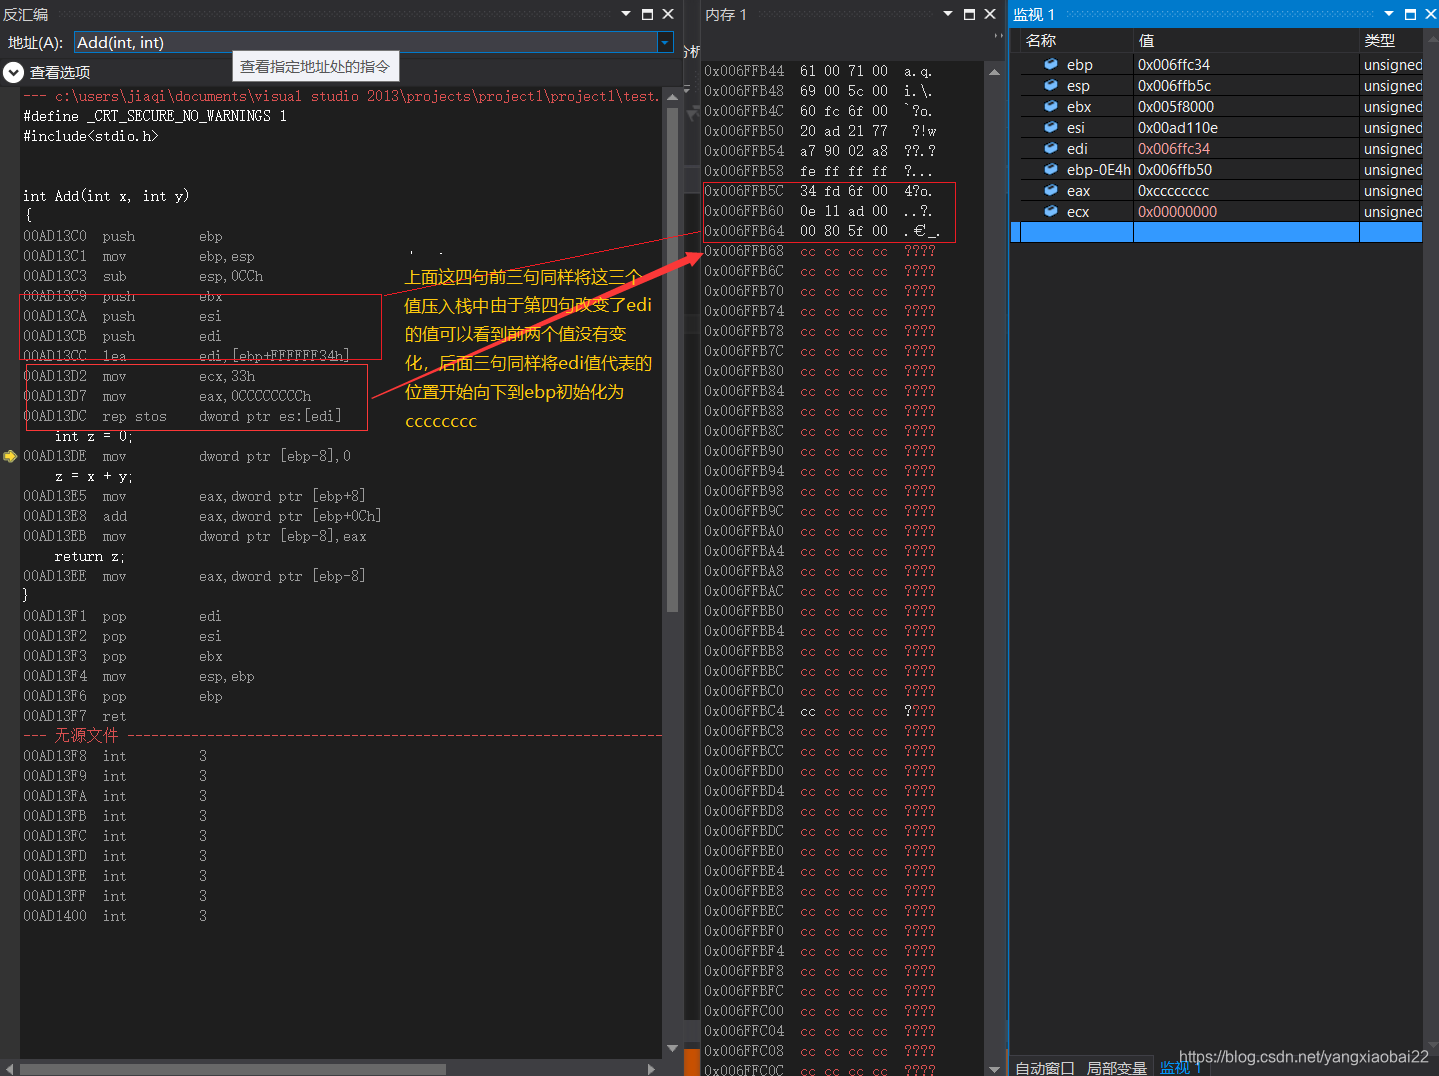Close the 内存 1 memory panel

point(990,14)
